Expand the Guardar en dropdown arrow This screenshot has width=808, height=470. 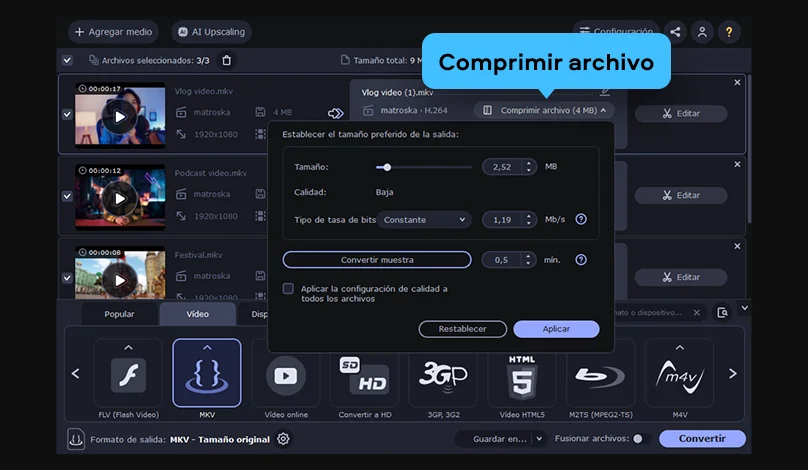(538, 439)
